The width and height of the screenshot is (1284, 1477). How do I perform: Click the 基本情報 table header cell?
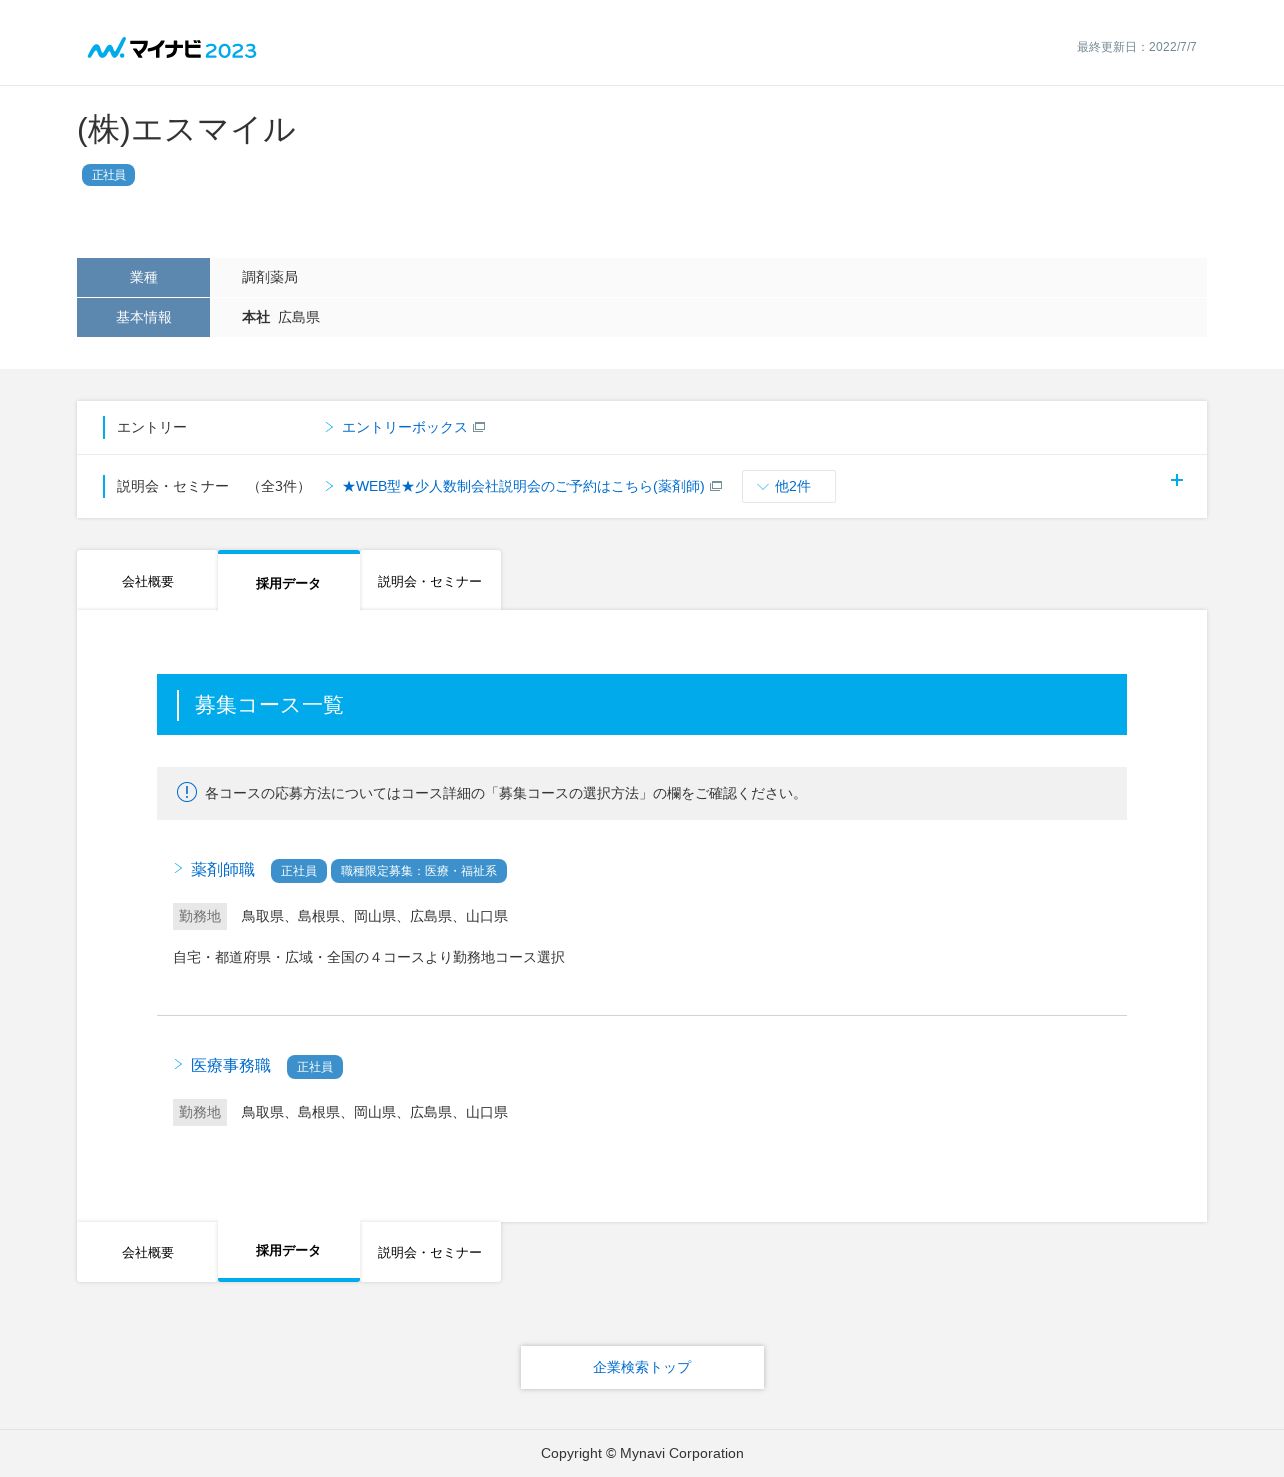click(x=143, y=317)
